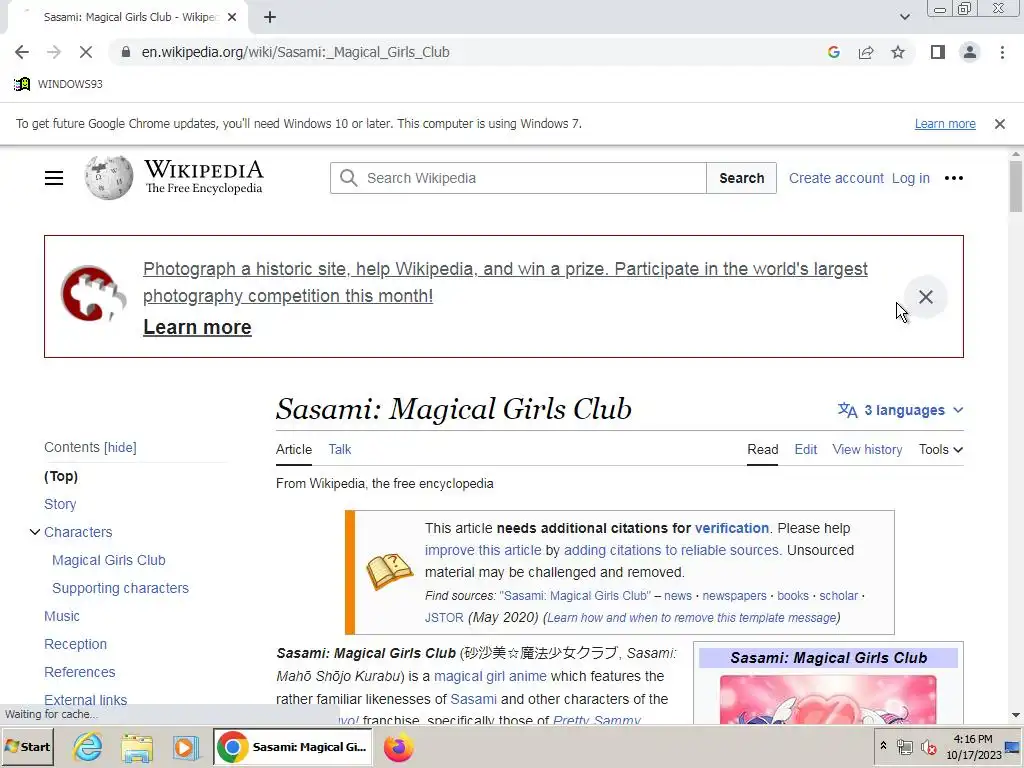The width and height of the screenshot is (1024, 768).
Task: Open Chrome three-dot menu
Action: point(1002,52)
